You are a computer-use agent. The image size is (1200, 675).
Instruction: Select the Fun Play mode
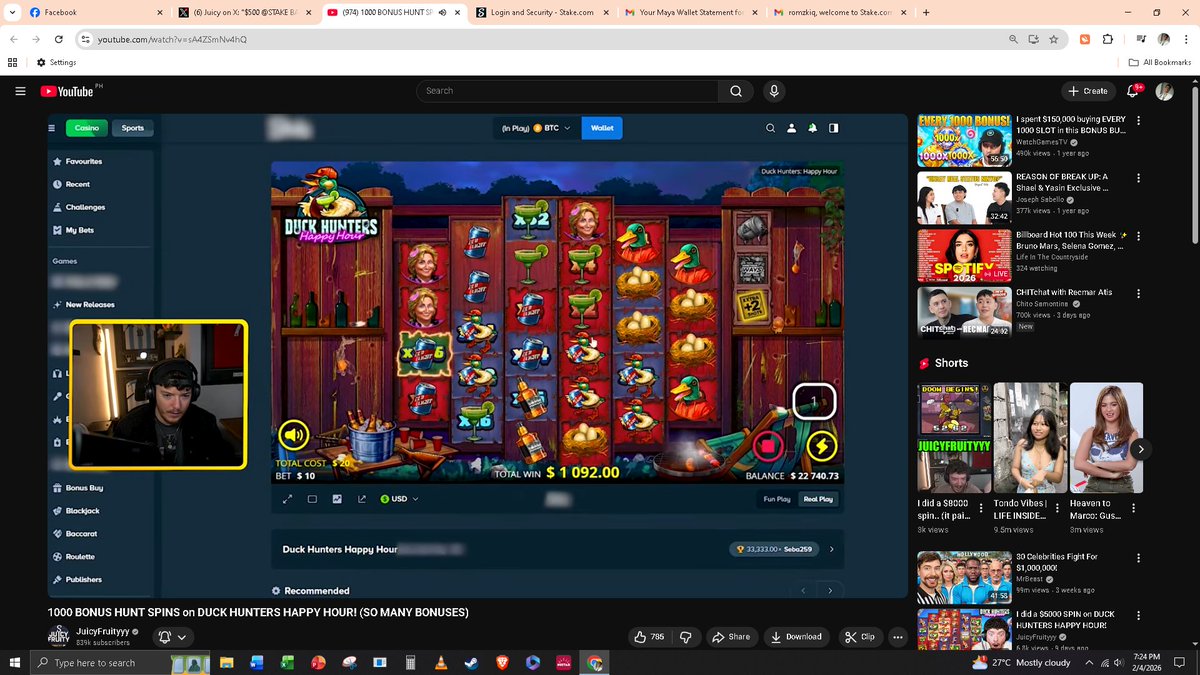[x=777, y=499]
